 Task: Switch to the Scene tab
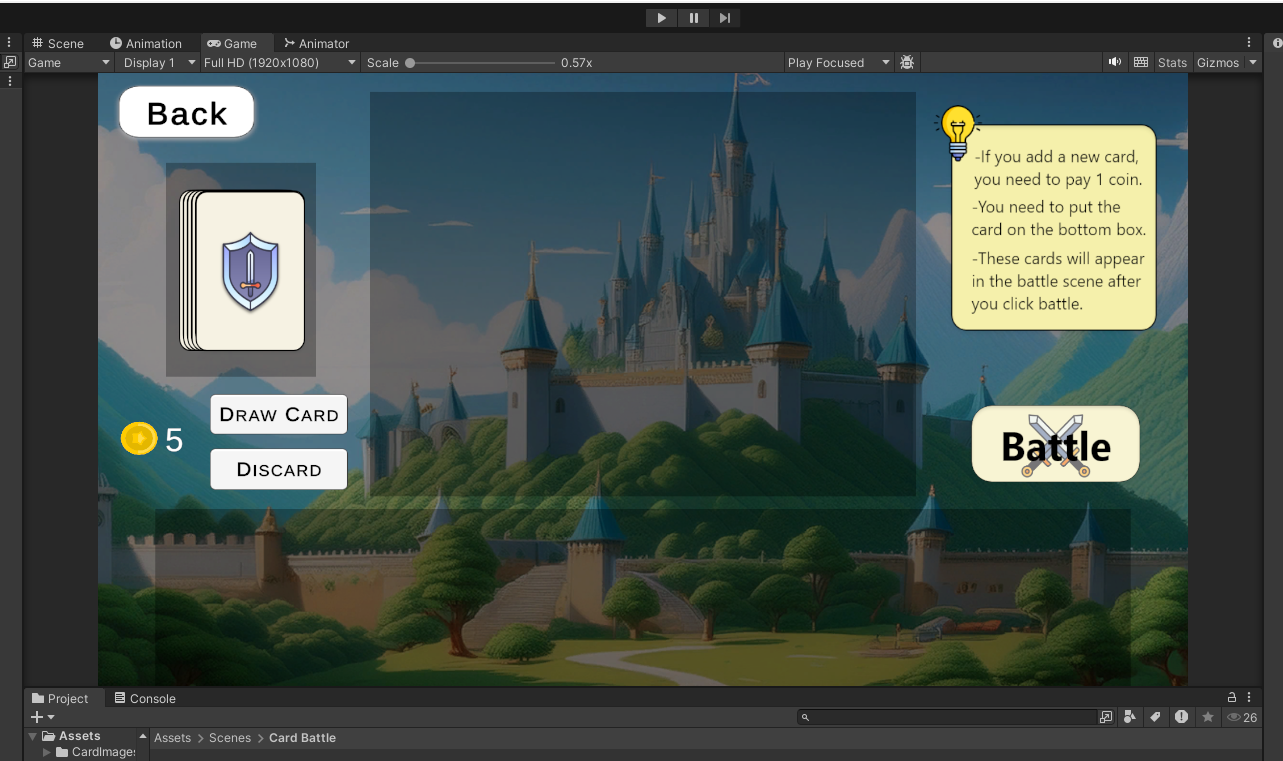coord(58,43)
